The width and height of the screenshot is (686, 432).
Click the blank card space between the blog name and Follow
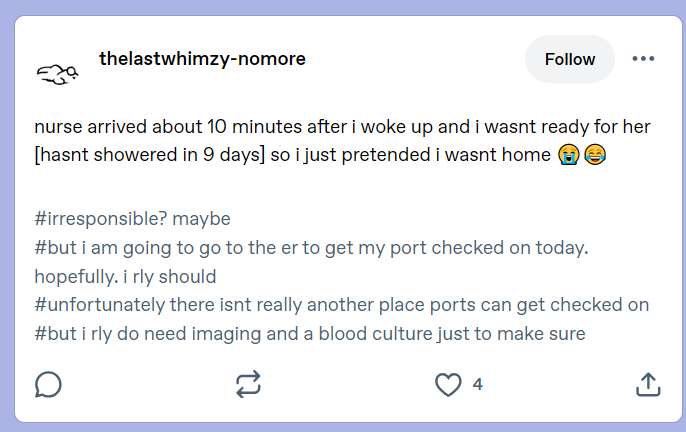pos(415,59)
